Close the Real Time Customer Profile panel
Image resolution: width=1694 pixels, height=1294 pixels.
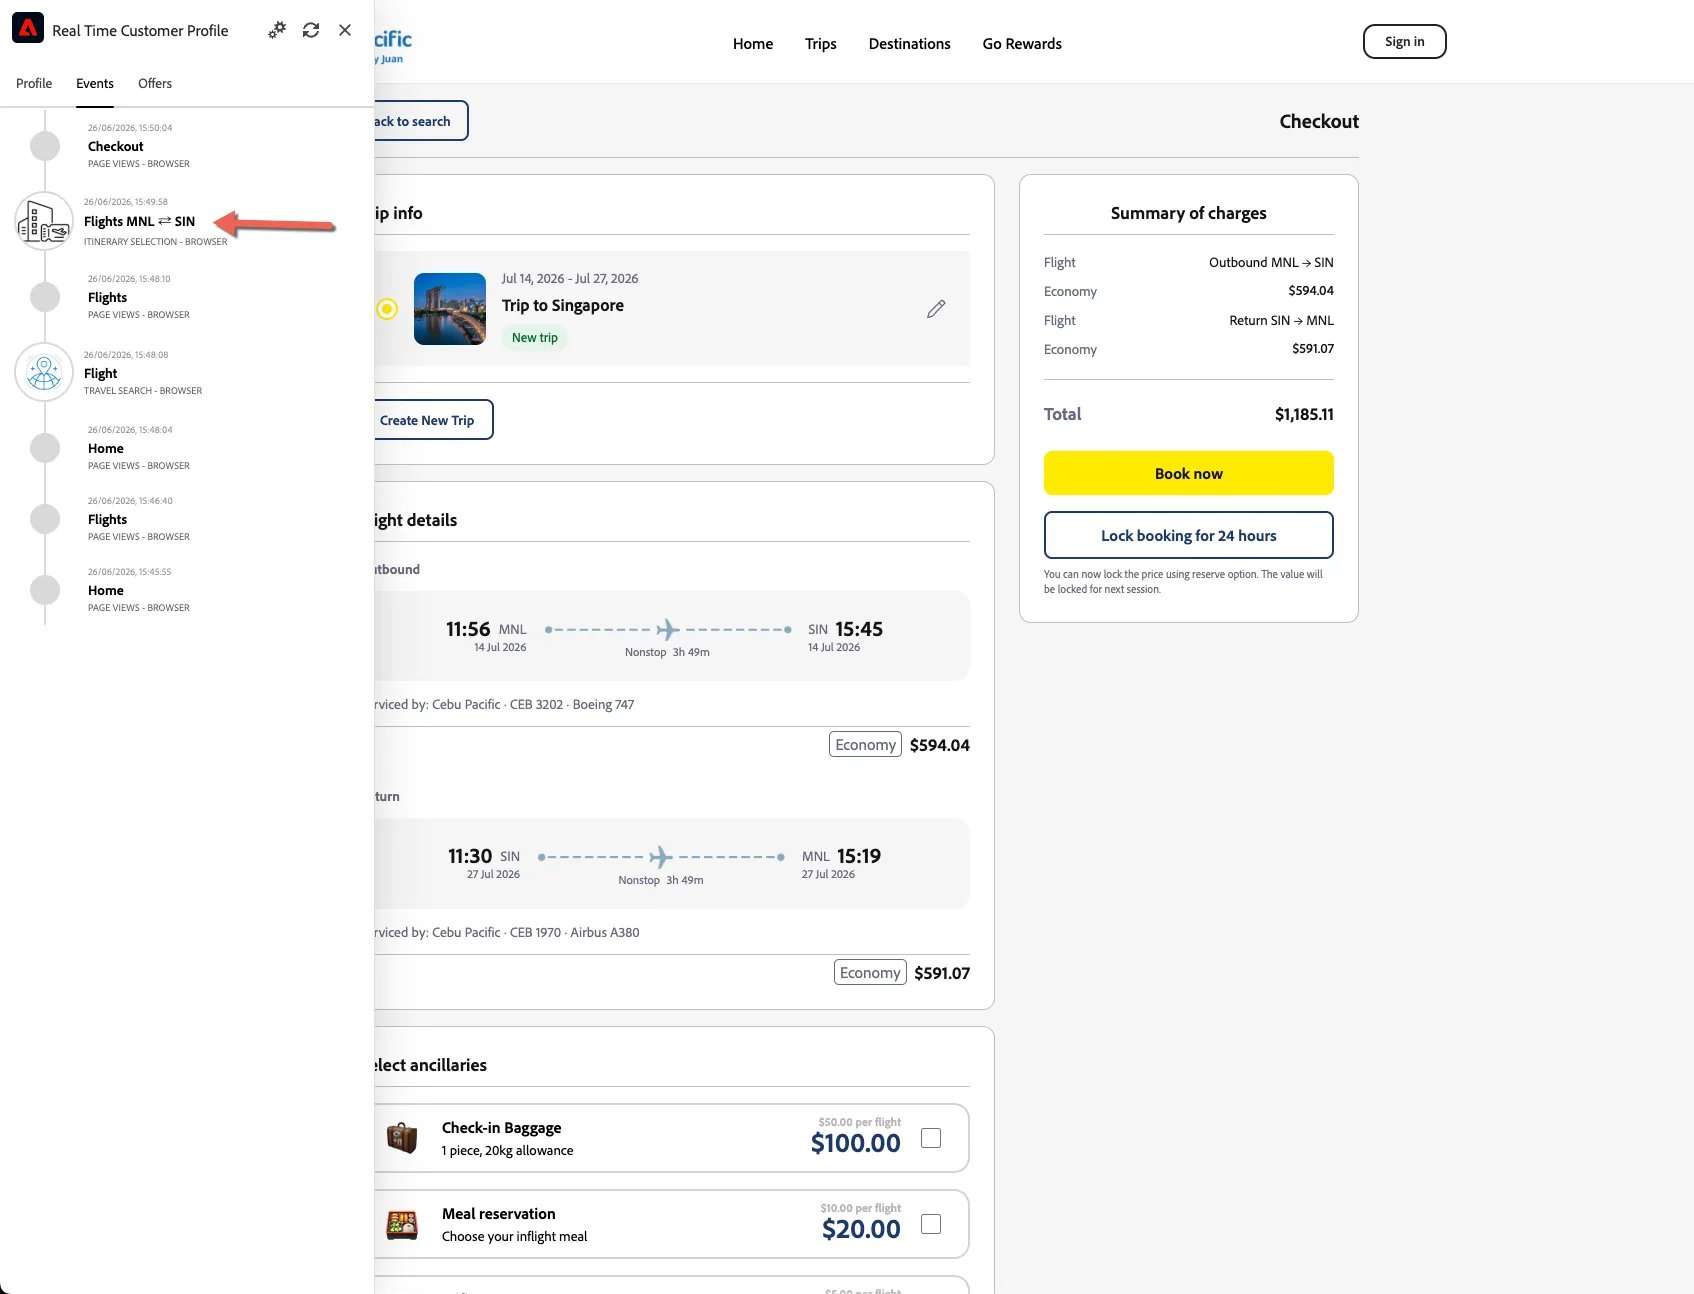click(345, 30)
